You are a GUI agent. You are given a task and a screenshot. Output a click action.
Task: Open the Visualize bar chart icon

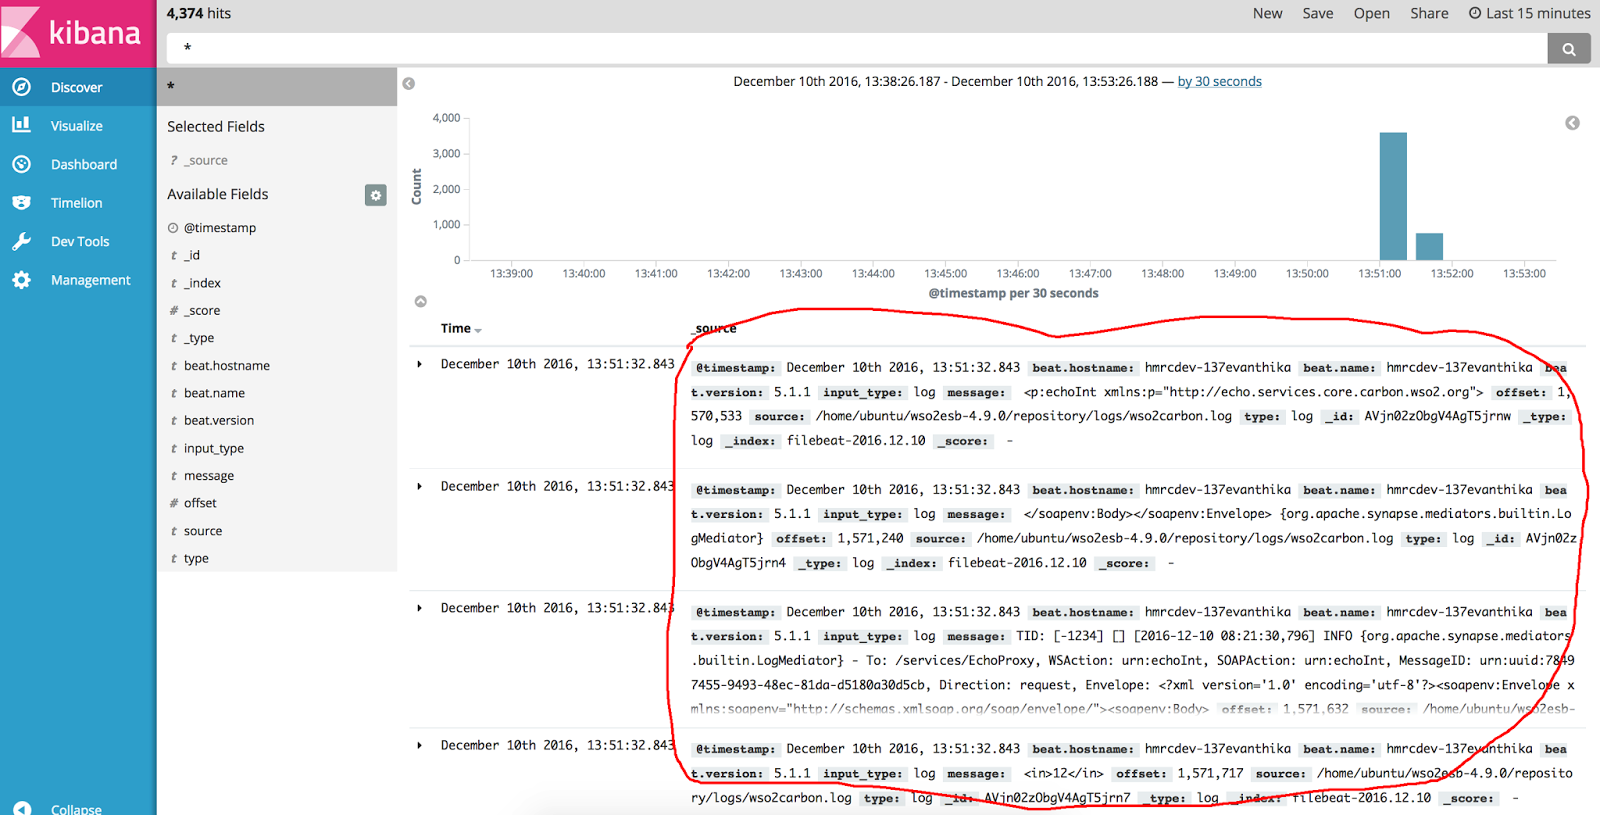22,125
